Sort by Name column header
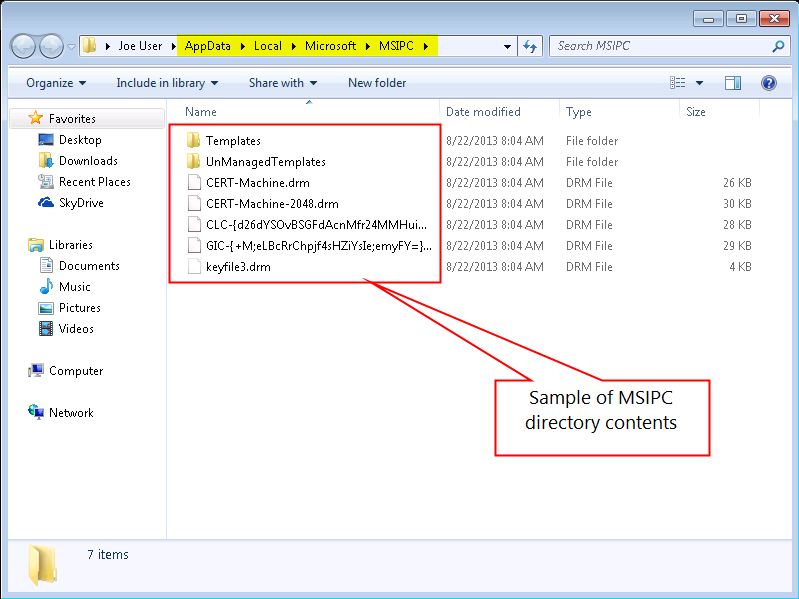The width and height of the screenshot is (799, 599). (x=201, y=112)
